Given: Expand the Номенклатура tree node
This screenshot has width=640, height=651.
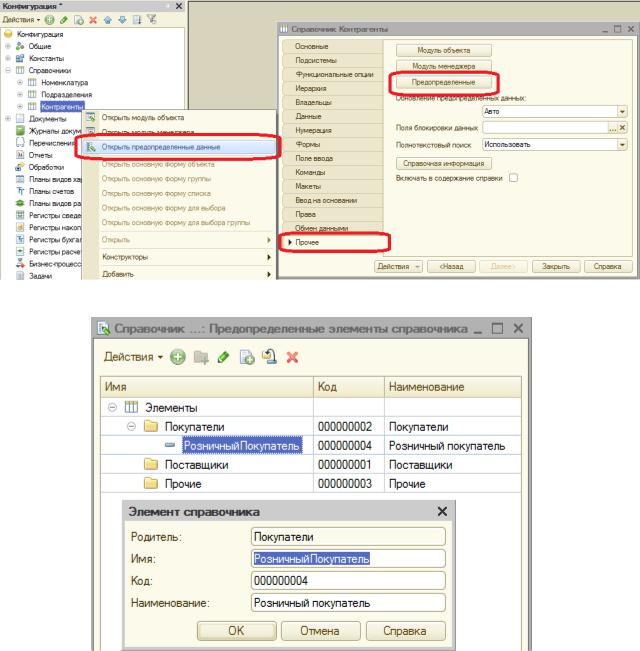Looking at the screenshot, I should [20, 82].
